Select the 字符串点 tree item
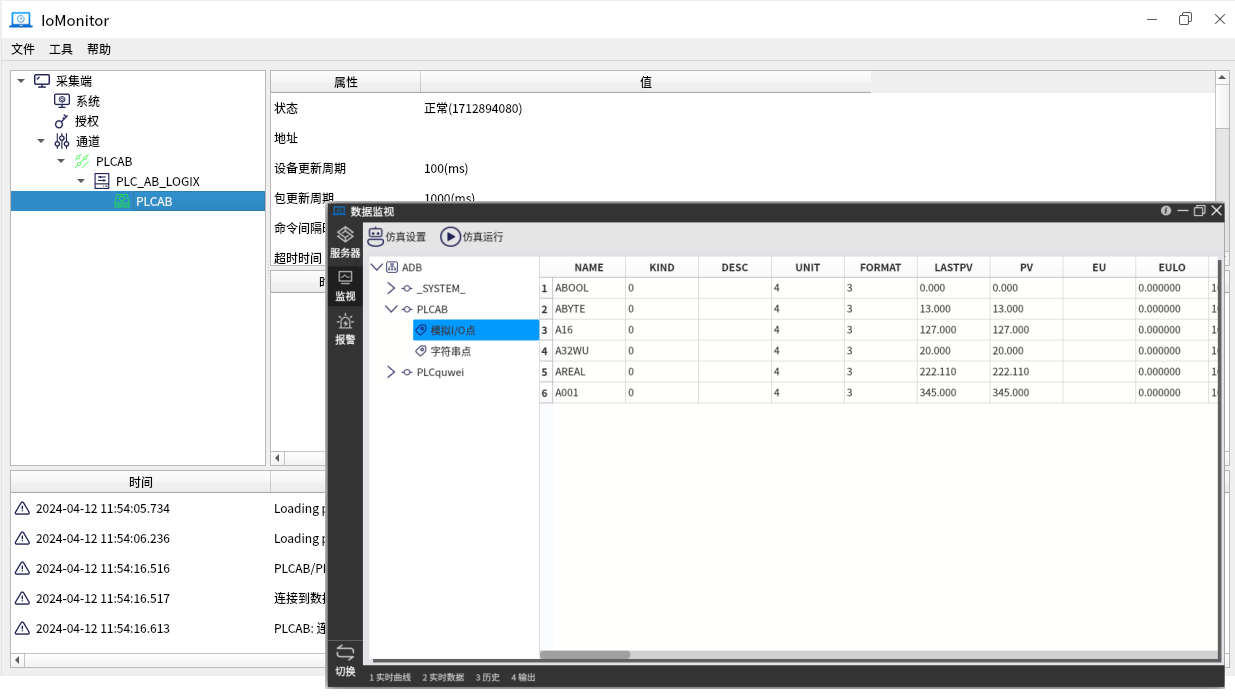Viewport: 1235px width, 699px height. click(450, 351)
